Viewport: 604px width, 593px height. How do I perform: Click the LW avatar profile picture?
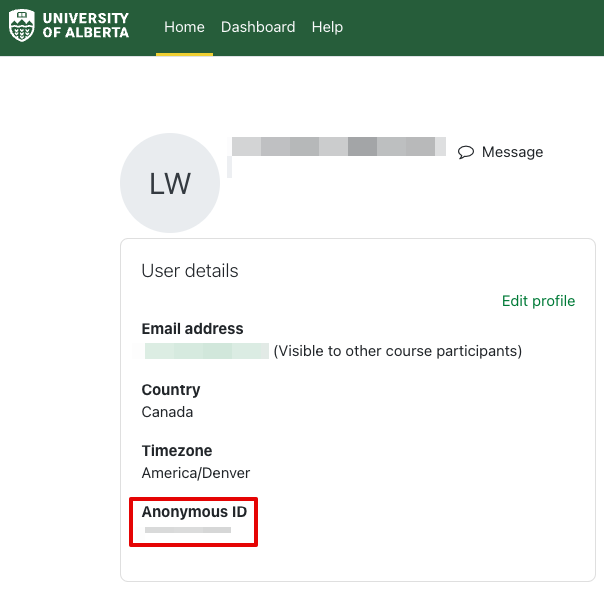coord(170,184)
